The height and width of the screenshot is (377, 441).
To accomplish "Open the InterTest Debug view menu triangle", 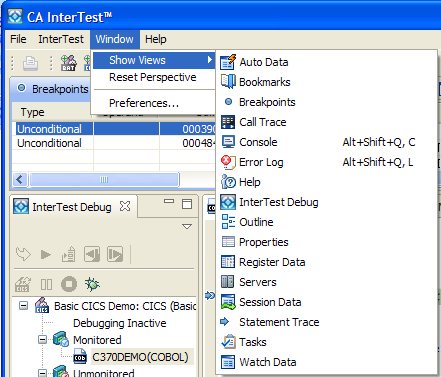I will tap(187, 227).
